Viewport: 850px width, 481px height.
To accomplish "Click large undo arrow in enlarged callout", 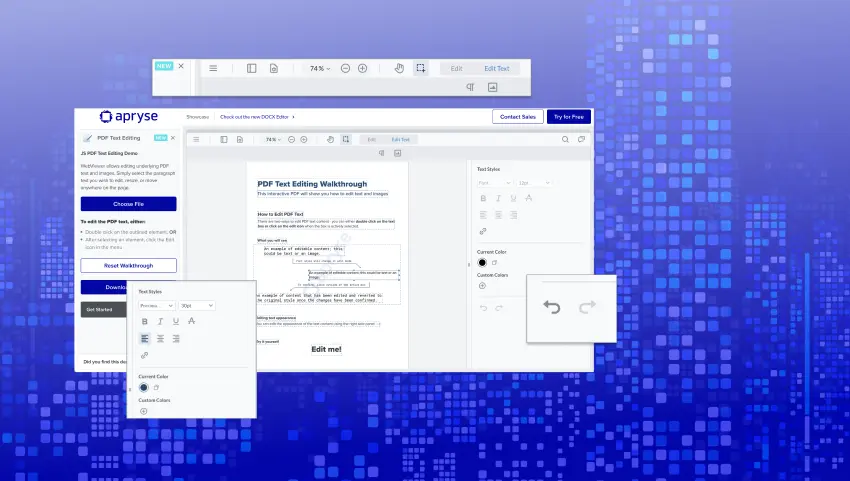I will pyautogui.click(x=551, y=307).
